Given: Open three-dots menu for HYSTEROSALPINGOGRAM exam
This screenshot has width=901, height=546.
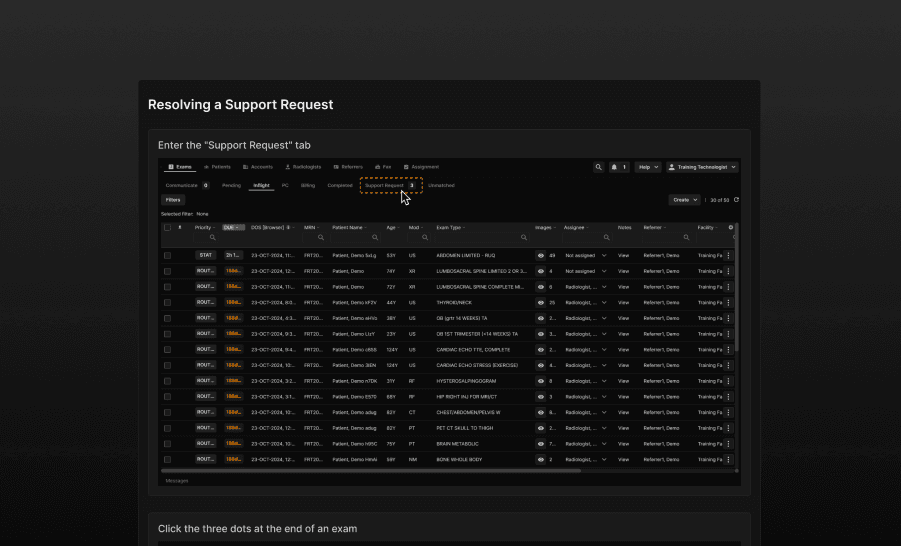Looking at the screenshot, I should pos(729,381).
